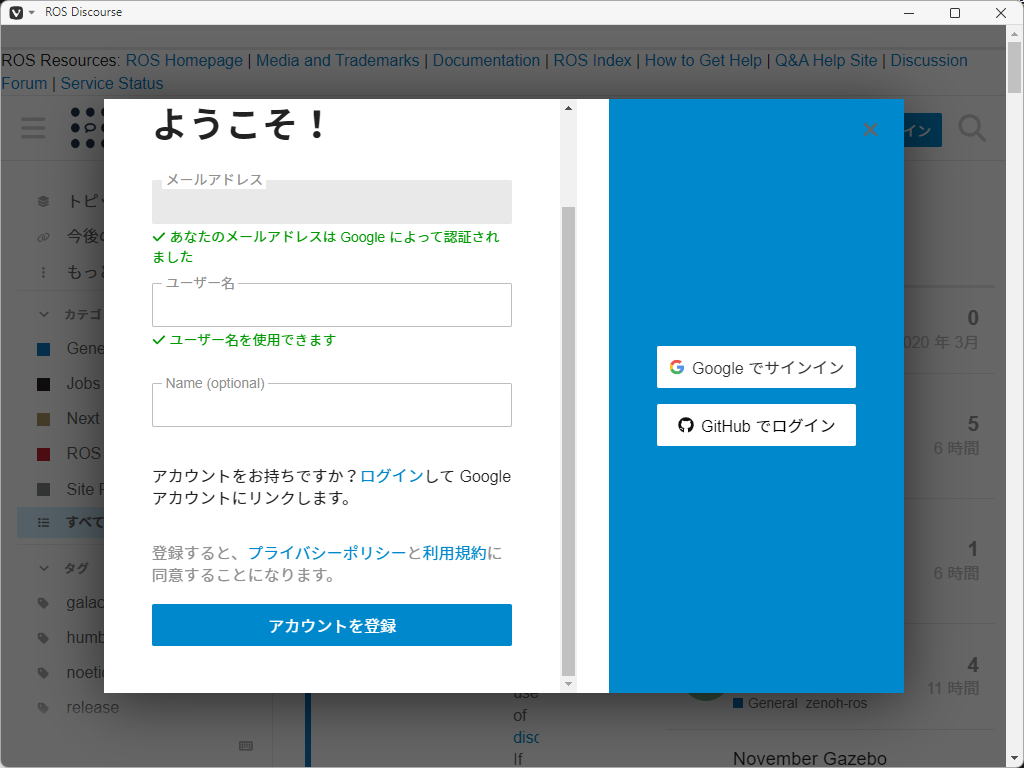Screen dimensions: 1024x768
Task: Open the Documentation link
Action: [487, 61]
